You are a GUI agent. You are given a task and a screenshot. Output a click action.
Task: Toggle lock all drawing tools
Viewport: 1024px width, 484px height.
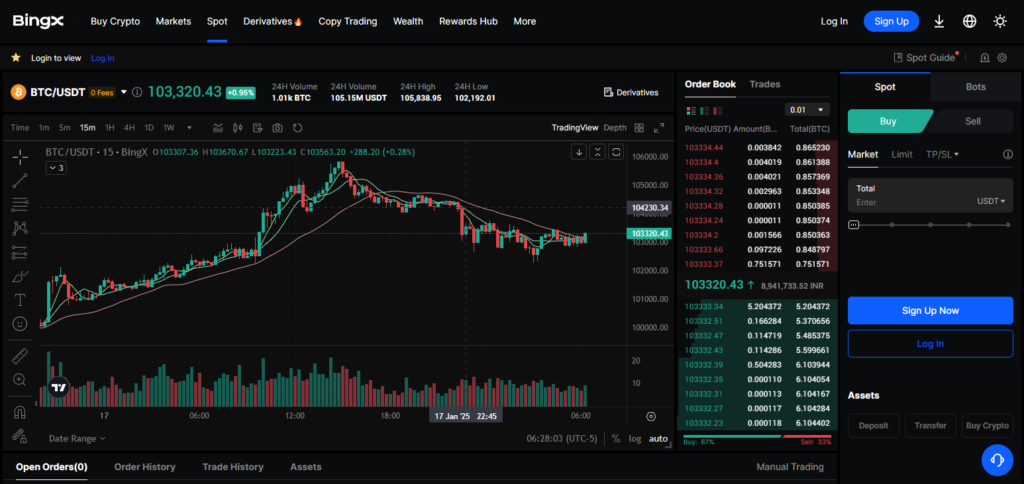pos(20,435)
